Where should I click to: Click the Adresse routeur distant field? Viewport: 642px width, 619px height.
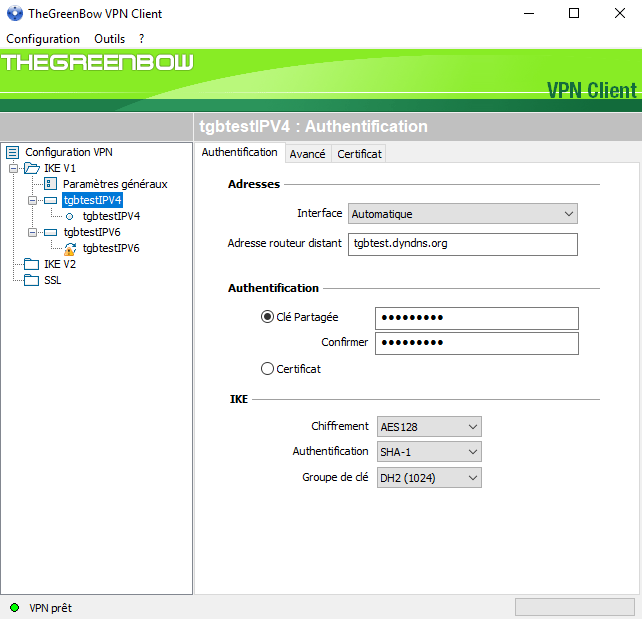(x=463, y=244)
